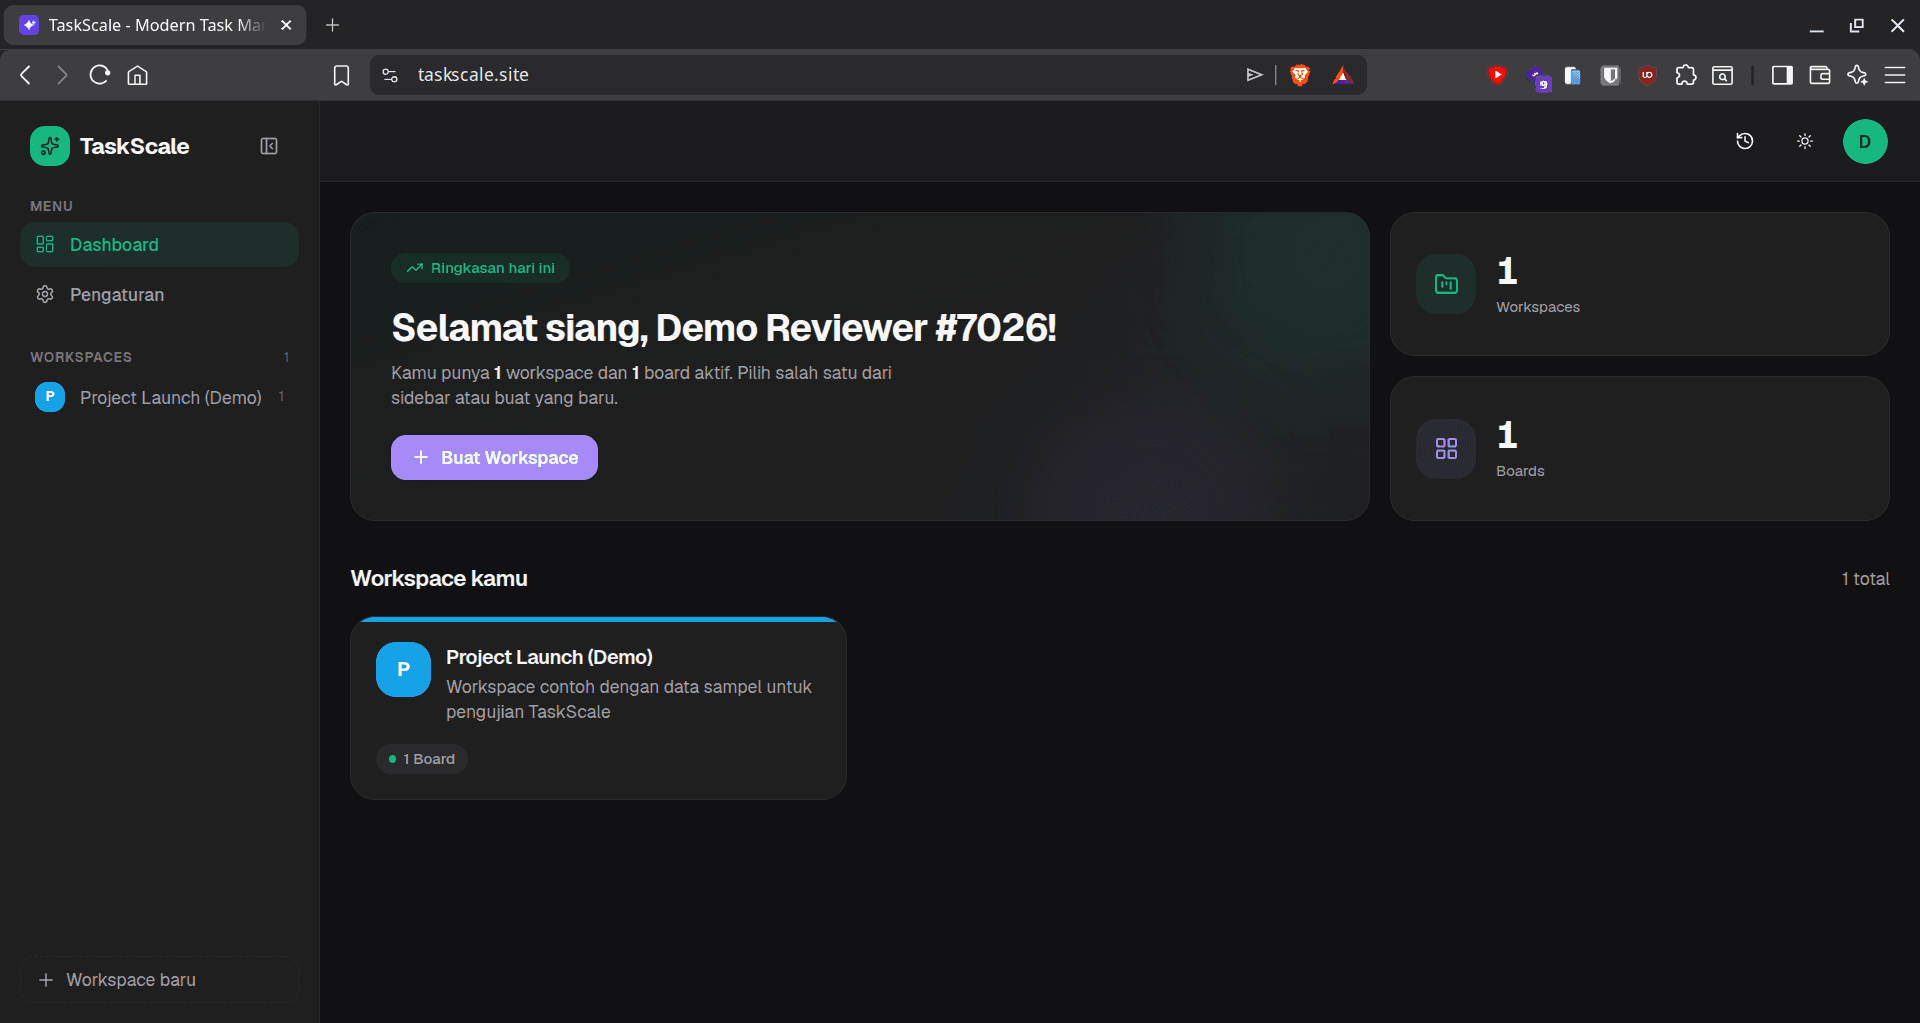Image resolution: width=1920 pixels, height=1023 pixels.
Task: Select the TaskScale browser tab
Action: (x=155, y=25)
